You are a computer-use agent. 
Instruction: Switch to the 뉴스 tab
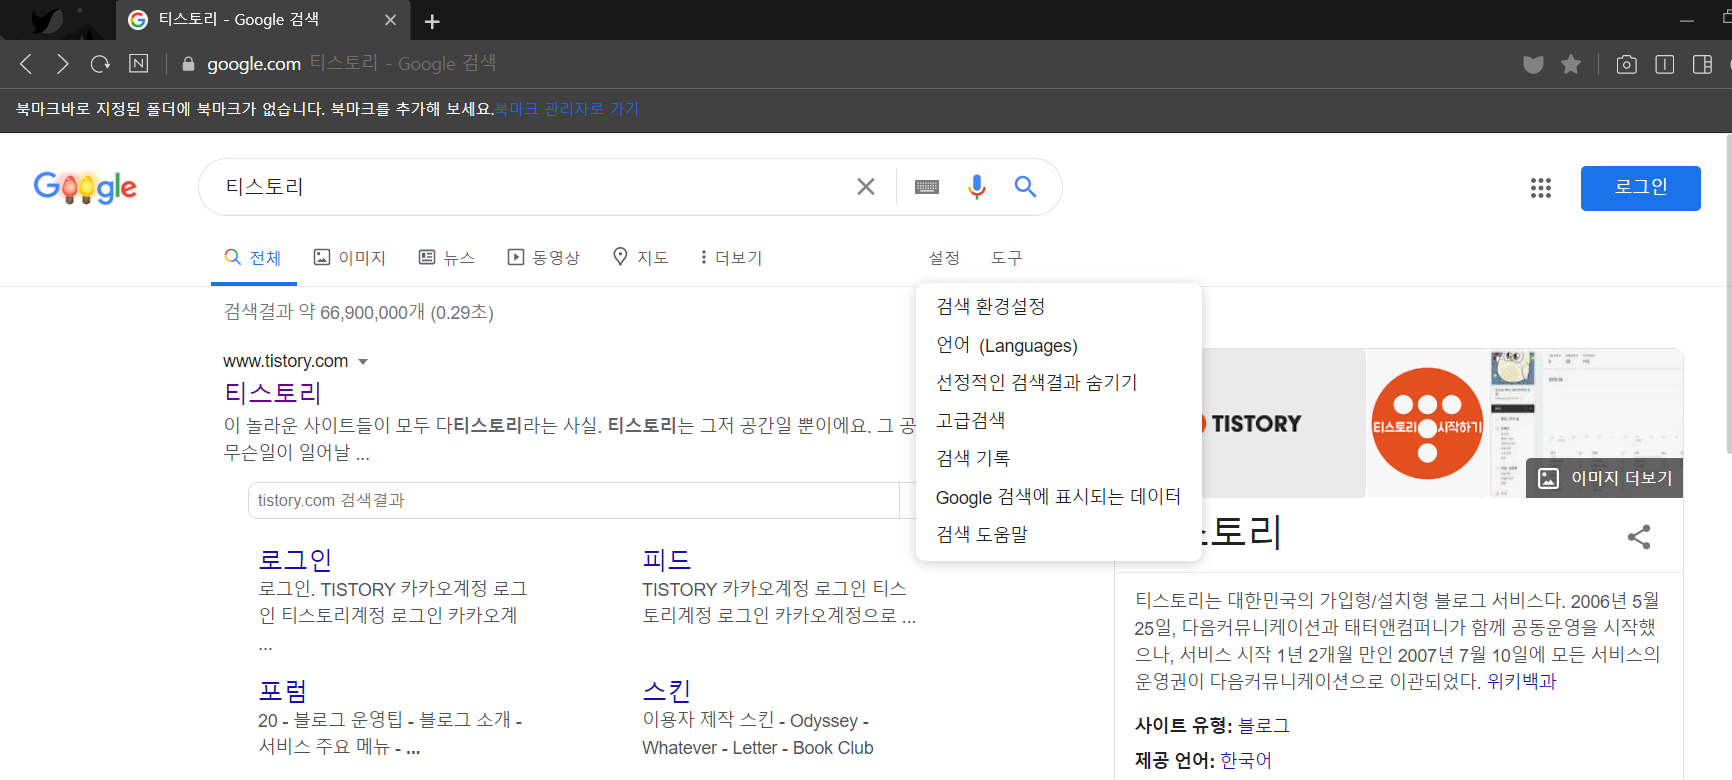tap(446, 258)
